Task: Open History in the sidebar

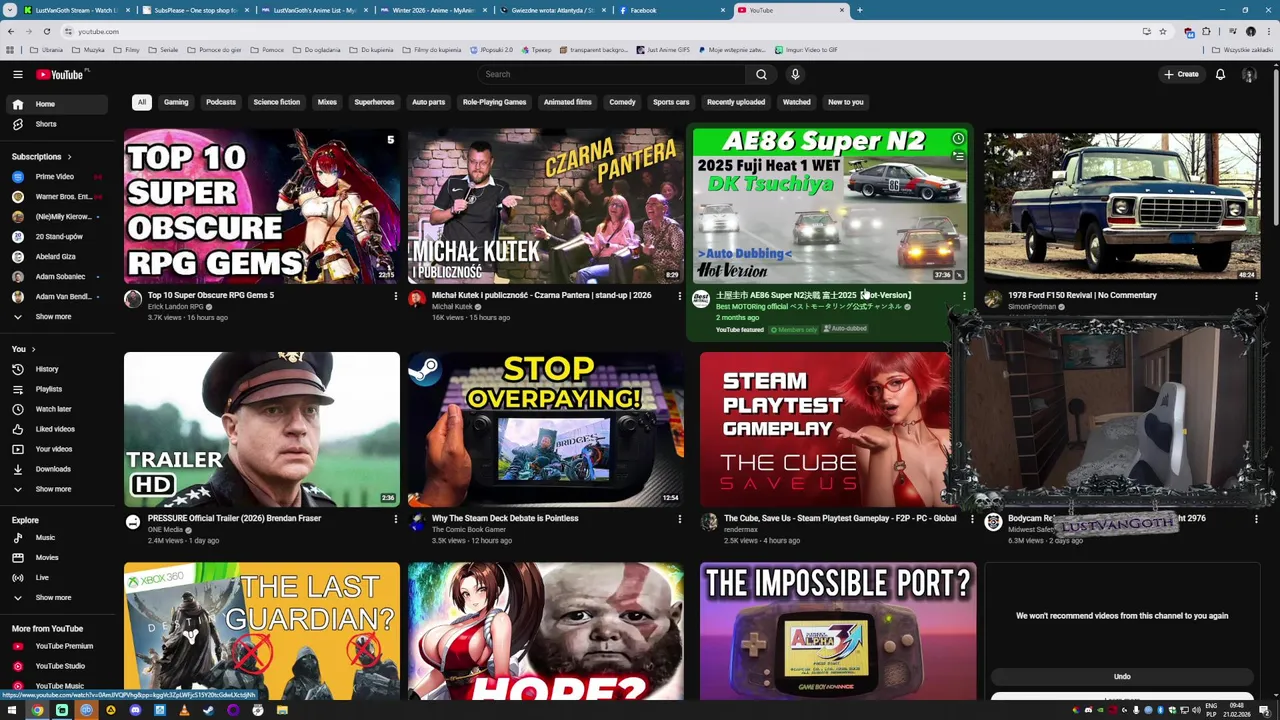Action: point(56,369)
